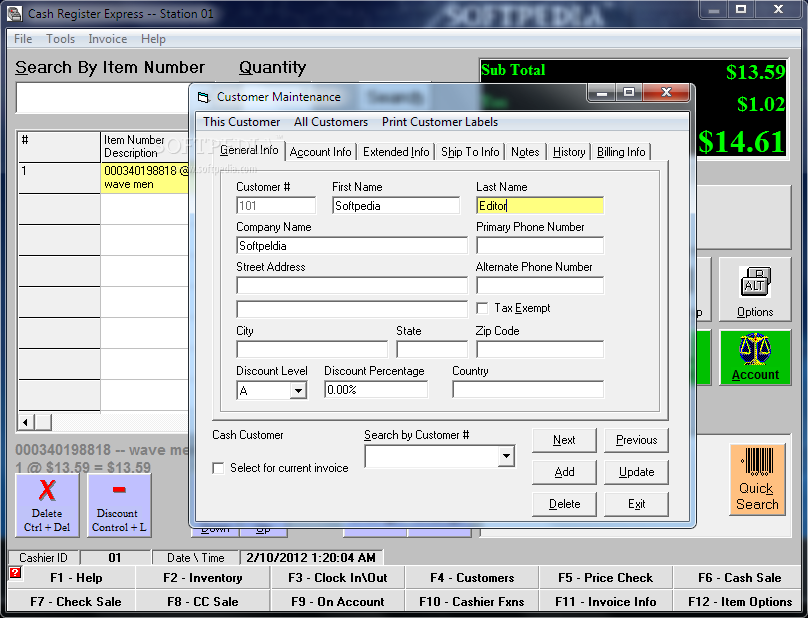Open the Search by Customer # combo box

(x=506, y=456)
